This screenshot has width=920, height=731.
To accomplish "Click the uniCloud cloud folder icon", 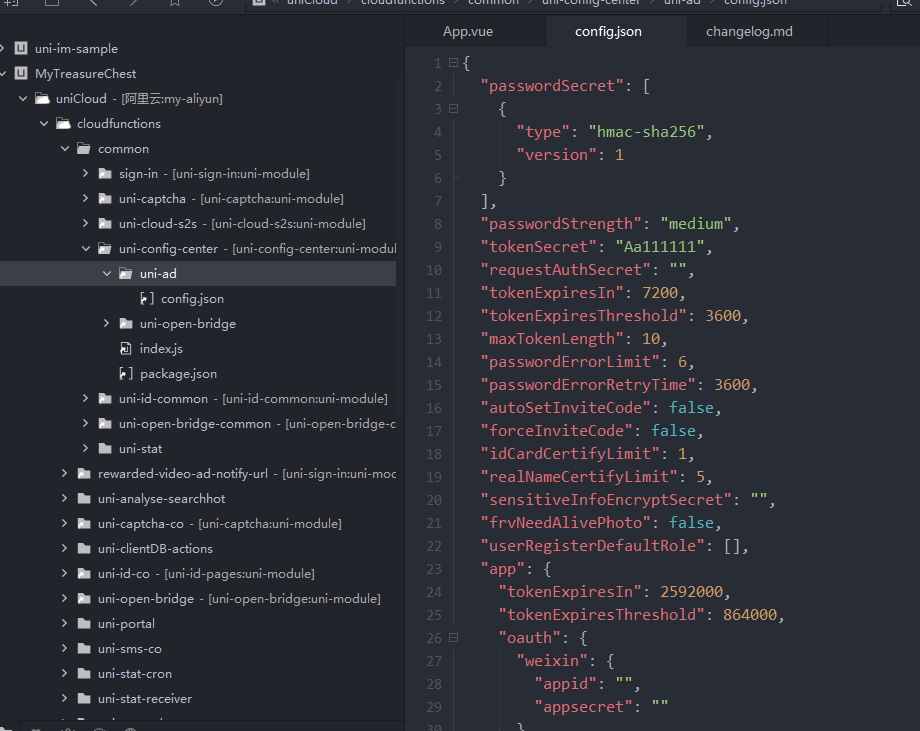I will point(42,99).
